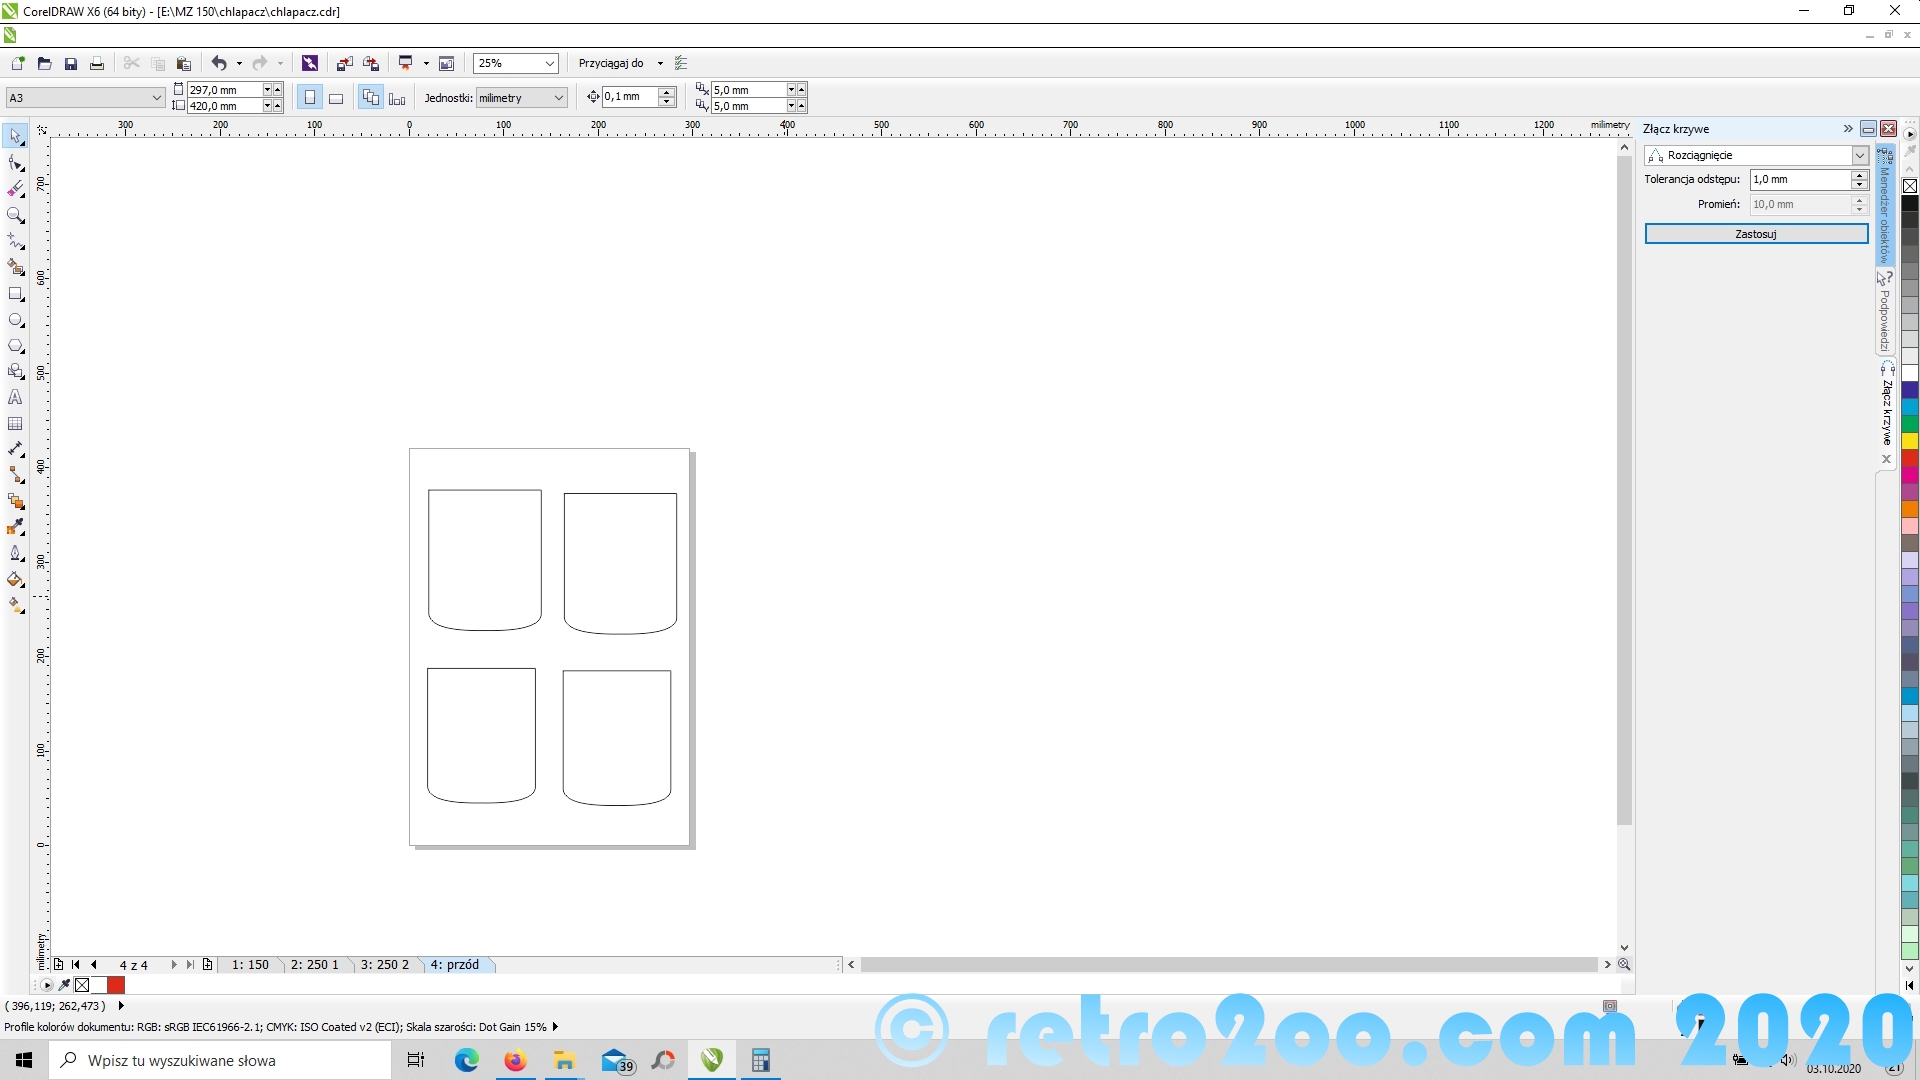This screenshot has height=1080, width=1920.
Task: Click the Zastosuj button
Action: point(1756,234)
